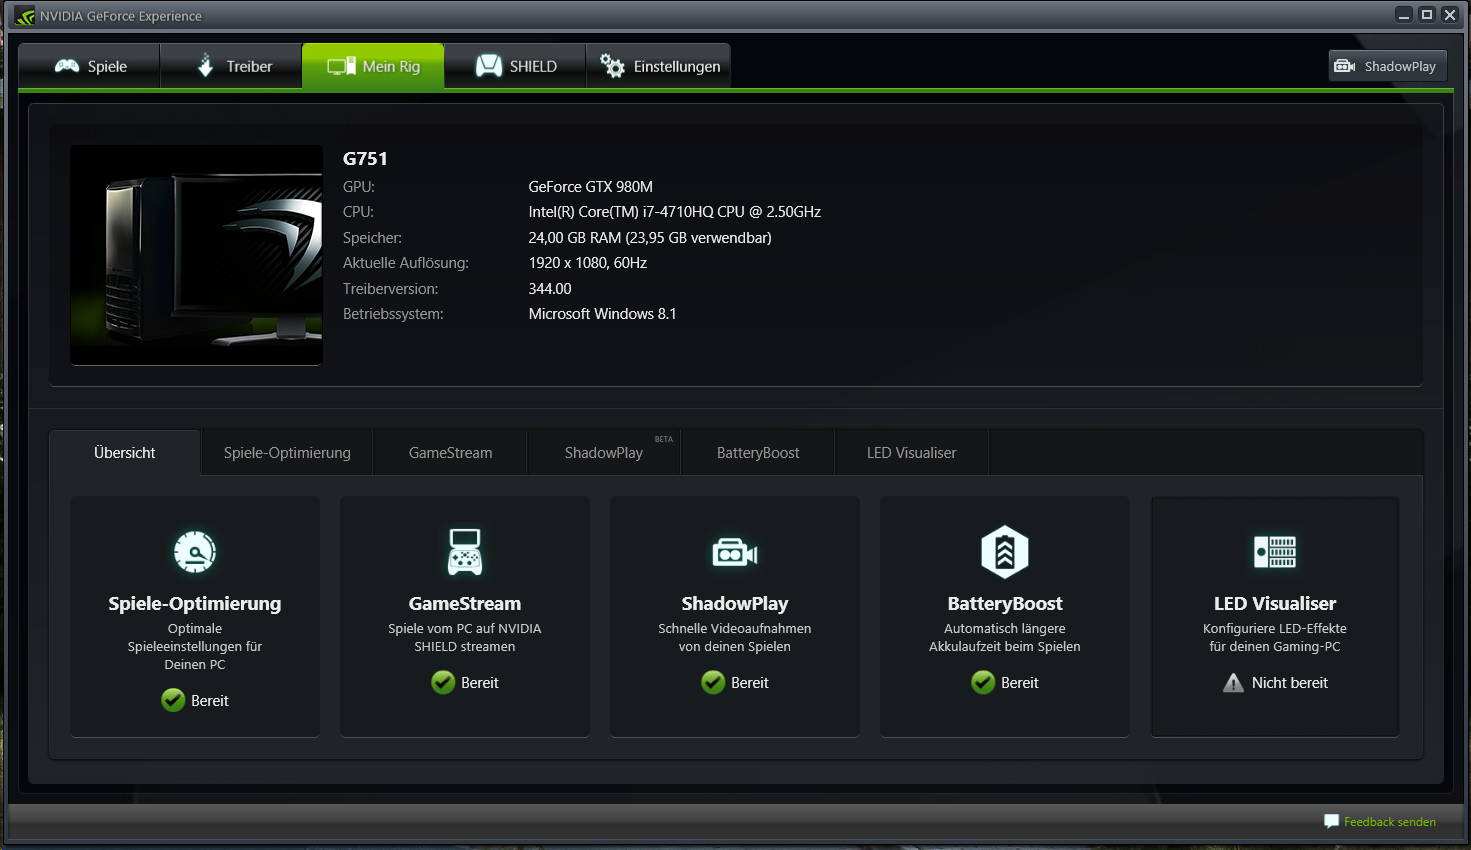Click the SHIELD device icon
The width and height of the screenshot is (1471, 850).
489,66
